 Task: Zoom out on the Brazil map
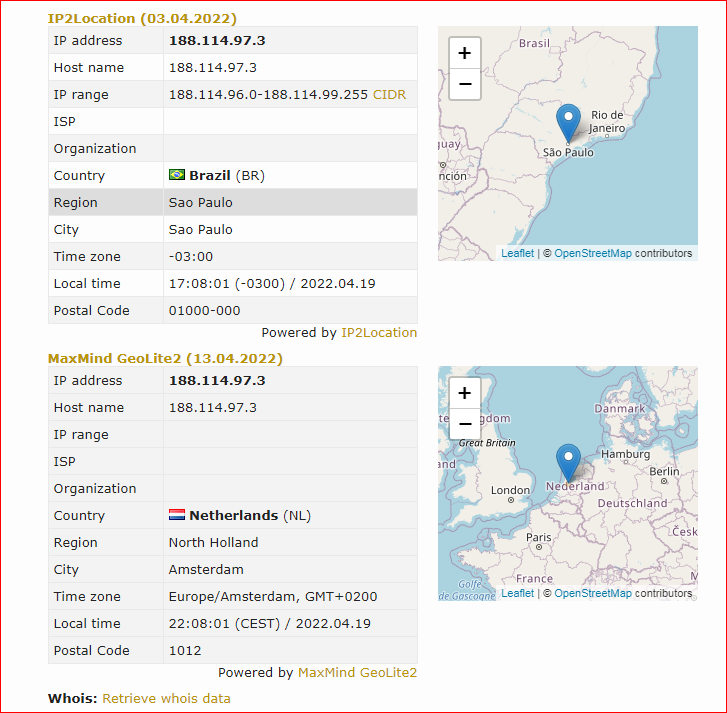click(465, 84)
